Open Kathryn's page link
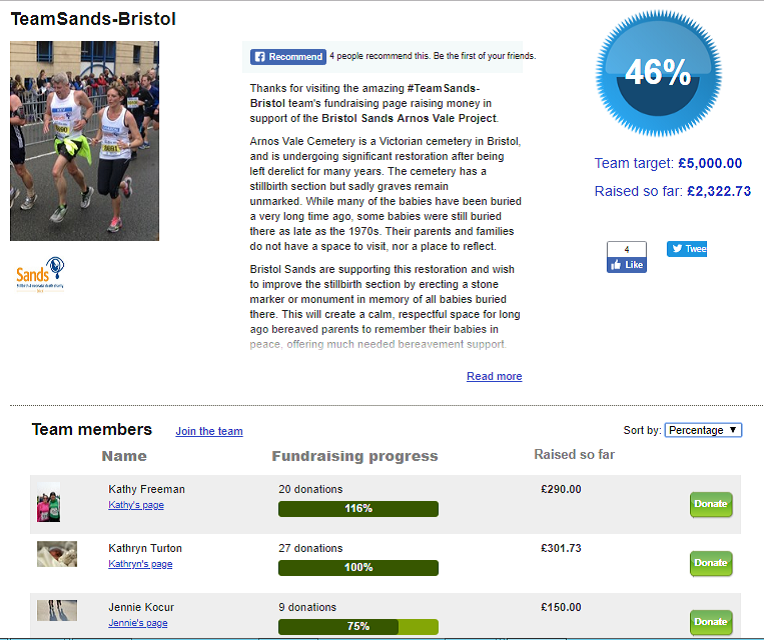764x640 pixels. [x=140, y=564]
